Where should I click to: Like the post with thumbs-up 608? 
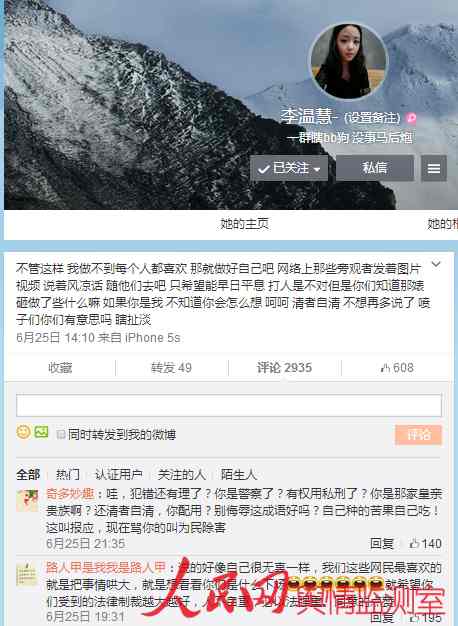pos(397,368)
